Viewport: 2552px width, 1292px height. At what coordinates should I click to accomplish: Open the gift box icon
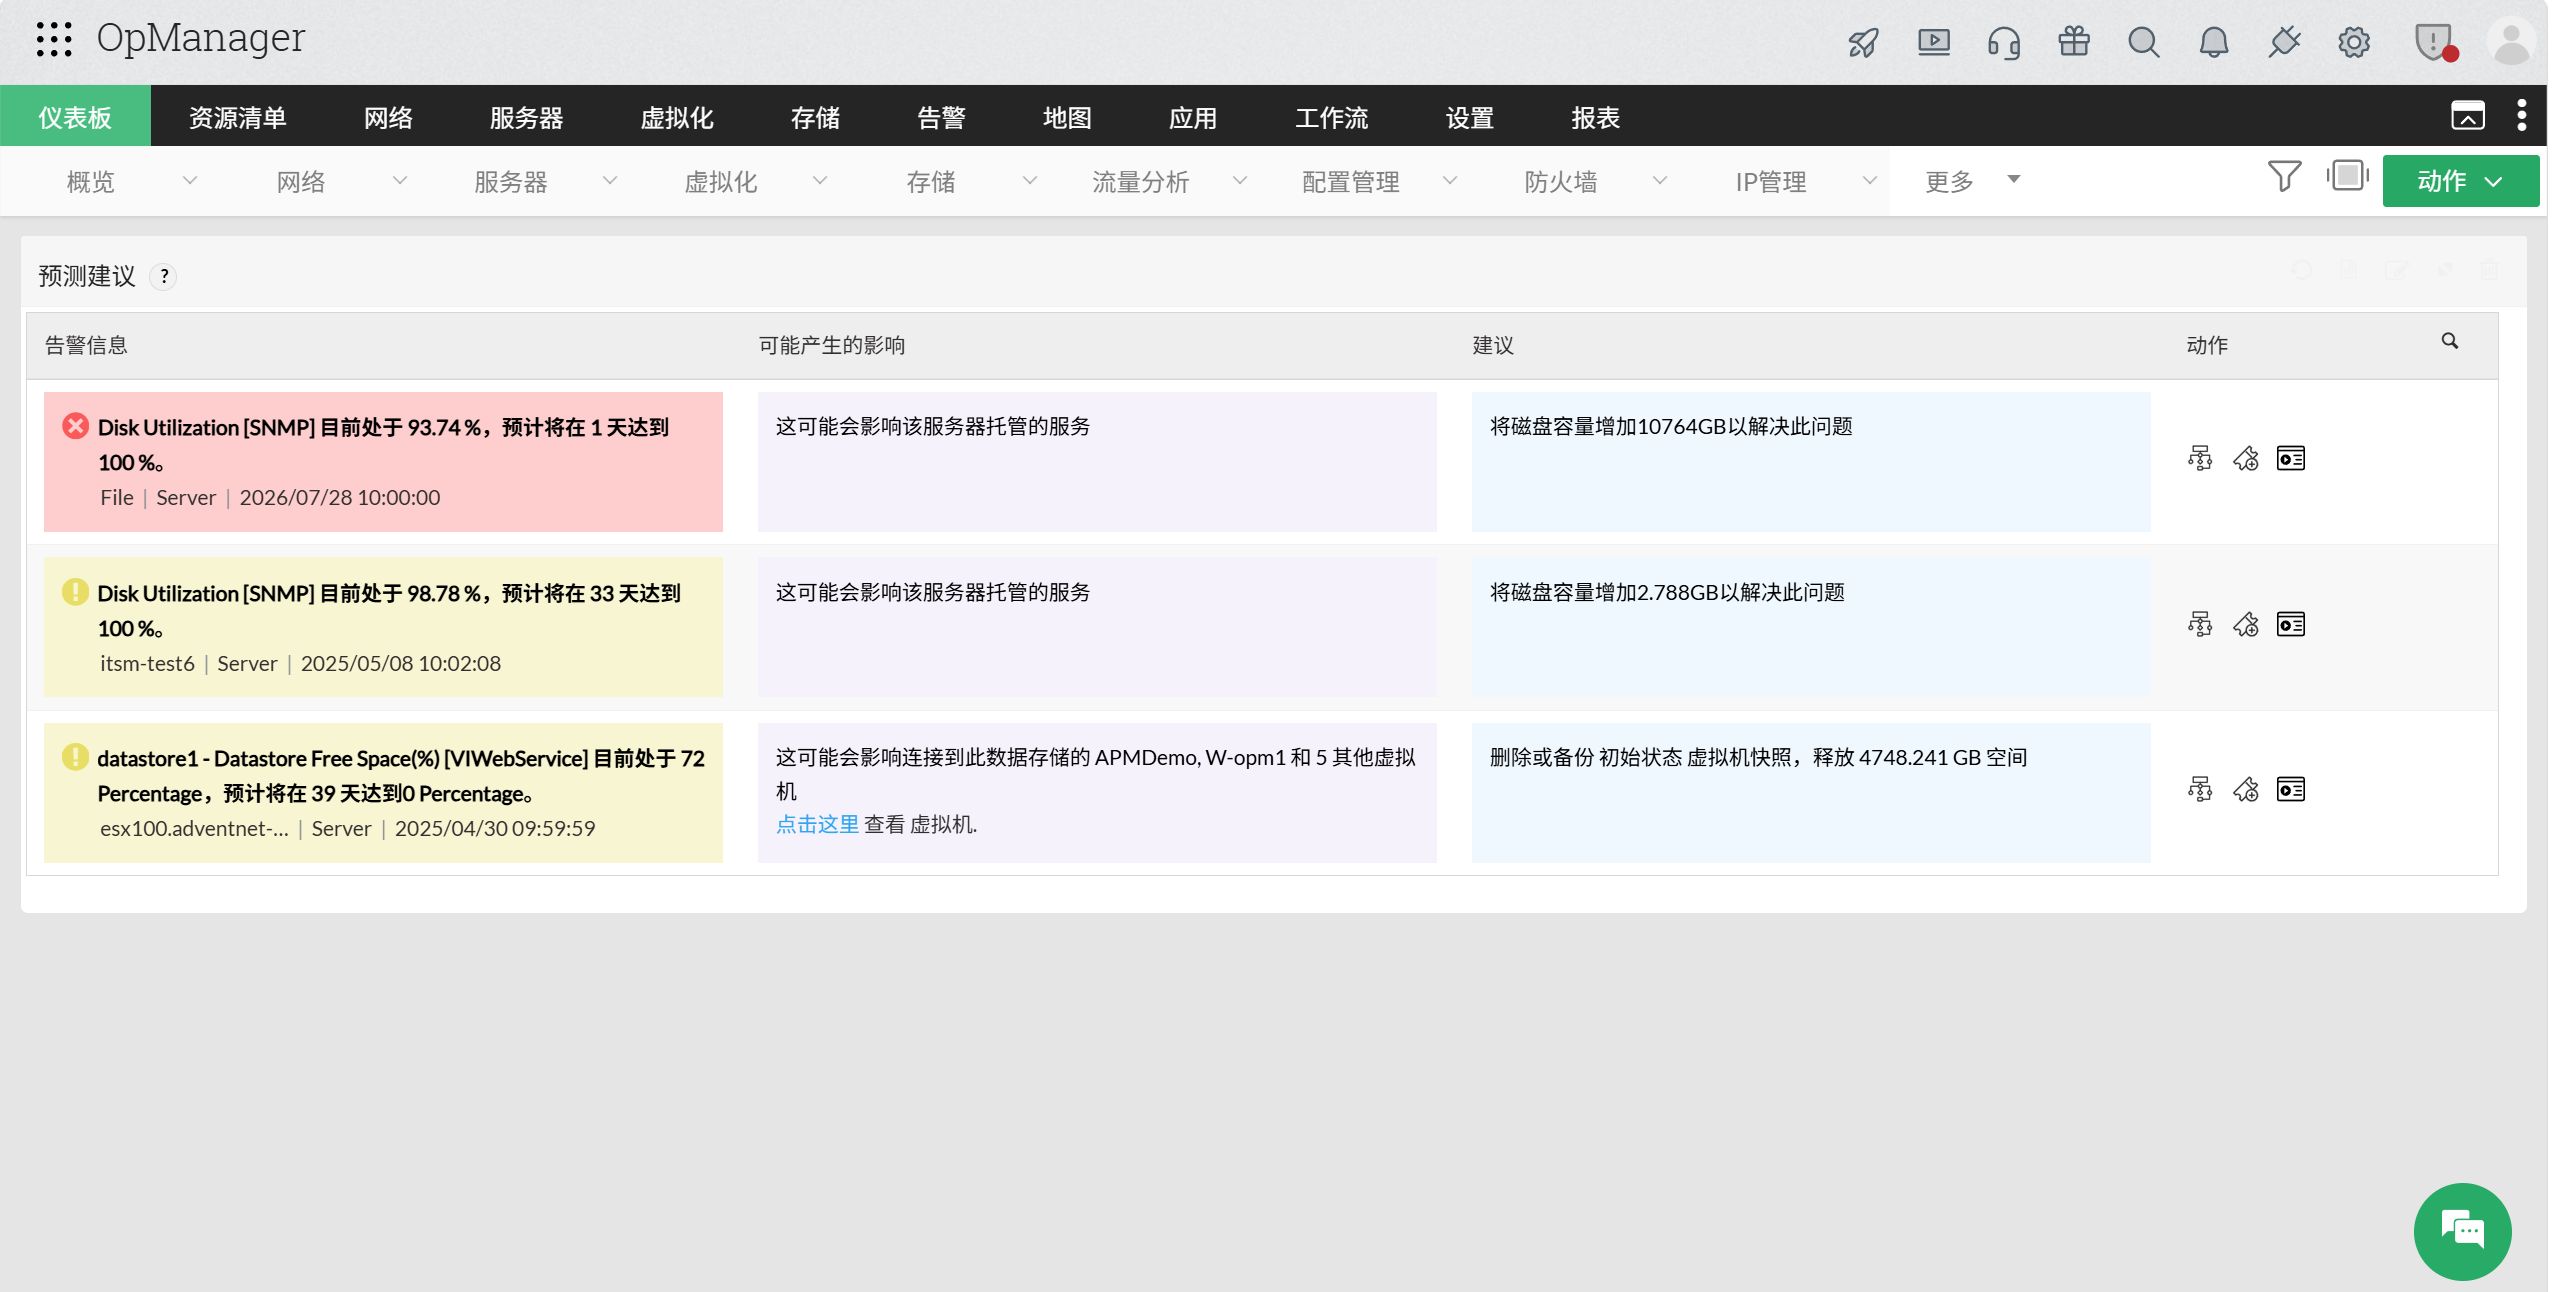(2074, 41)
